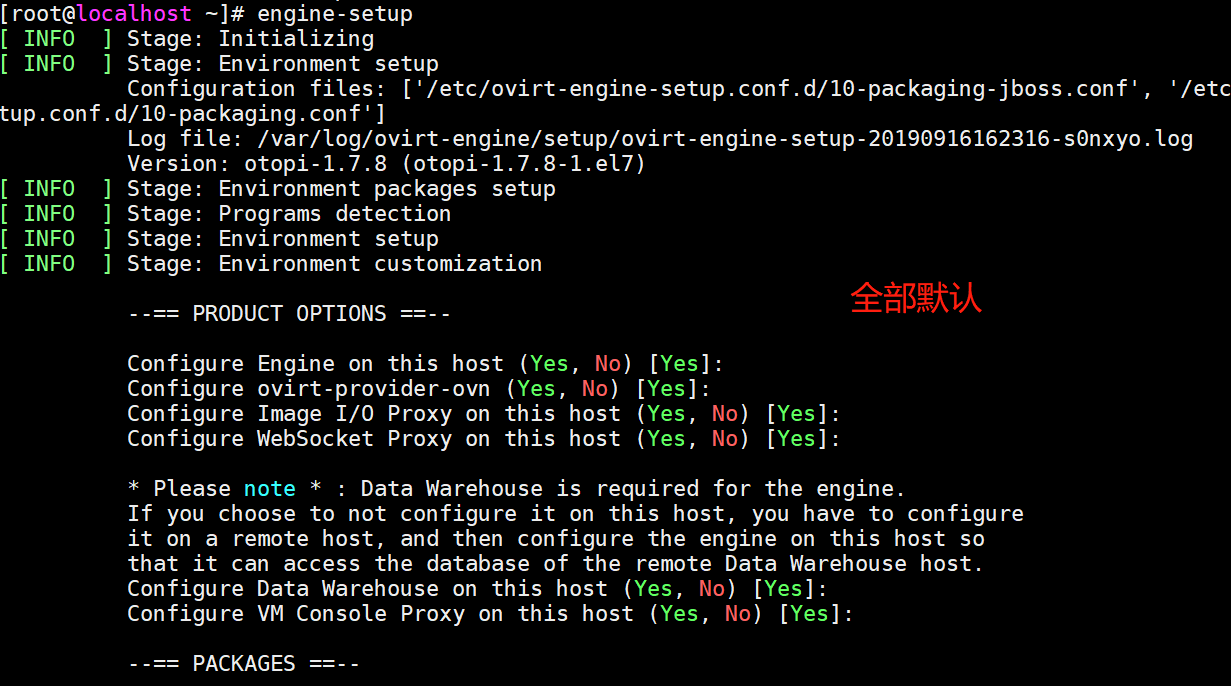Click No option for ovirt-provider-ovn prompt
Screen dimensions: 1231x686
(x=595, y=389)
